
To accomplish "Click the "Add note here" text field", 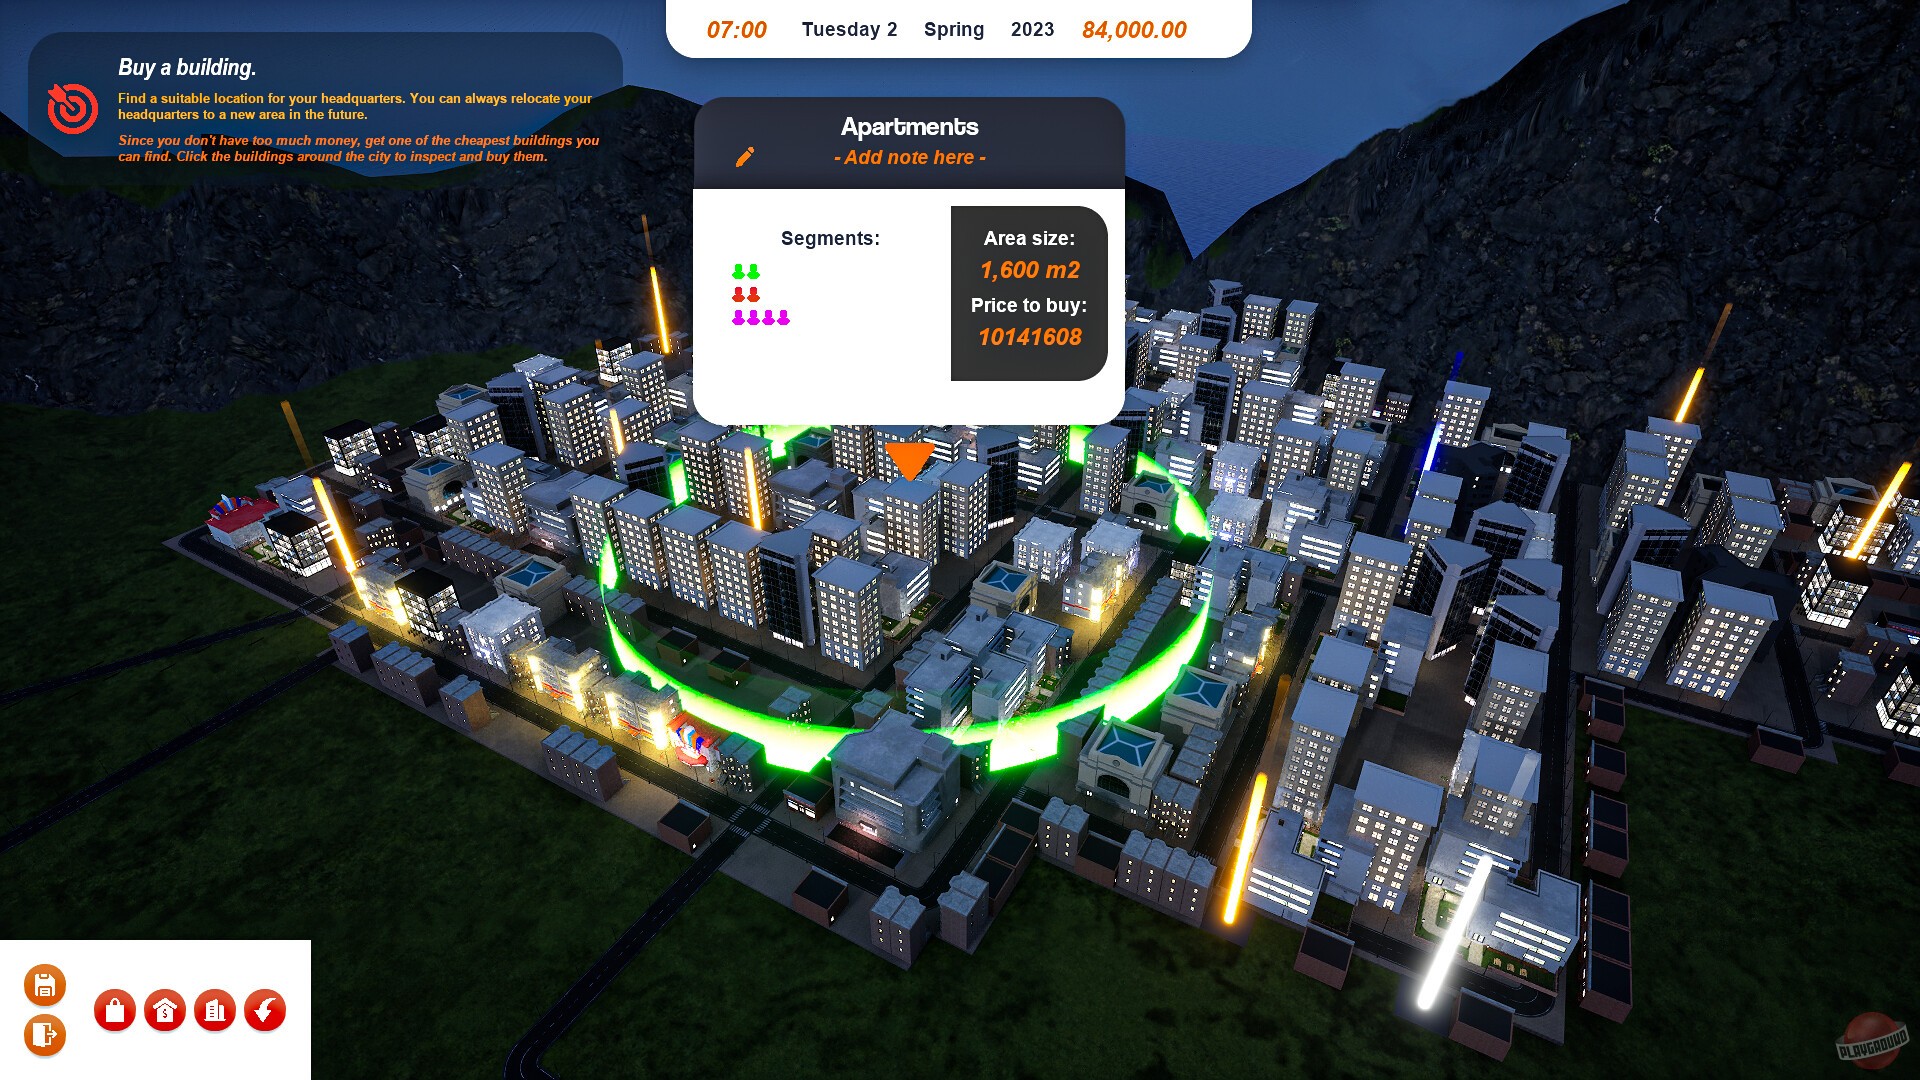I will (909, 157).
